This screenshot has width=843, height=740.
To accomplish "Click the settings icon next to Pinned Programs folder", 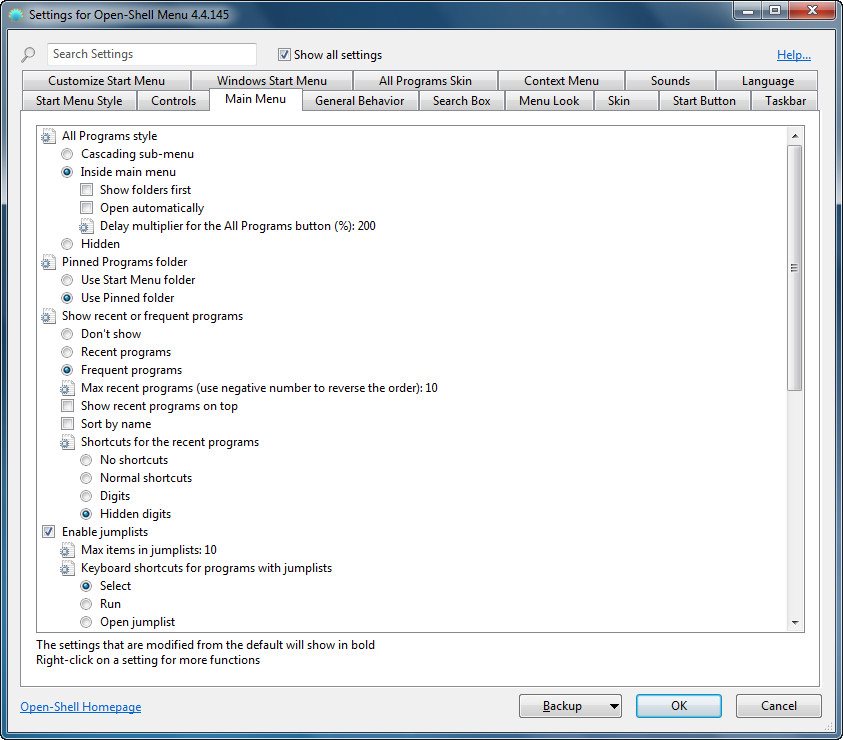I will click(48, 262).
